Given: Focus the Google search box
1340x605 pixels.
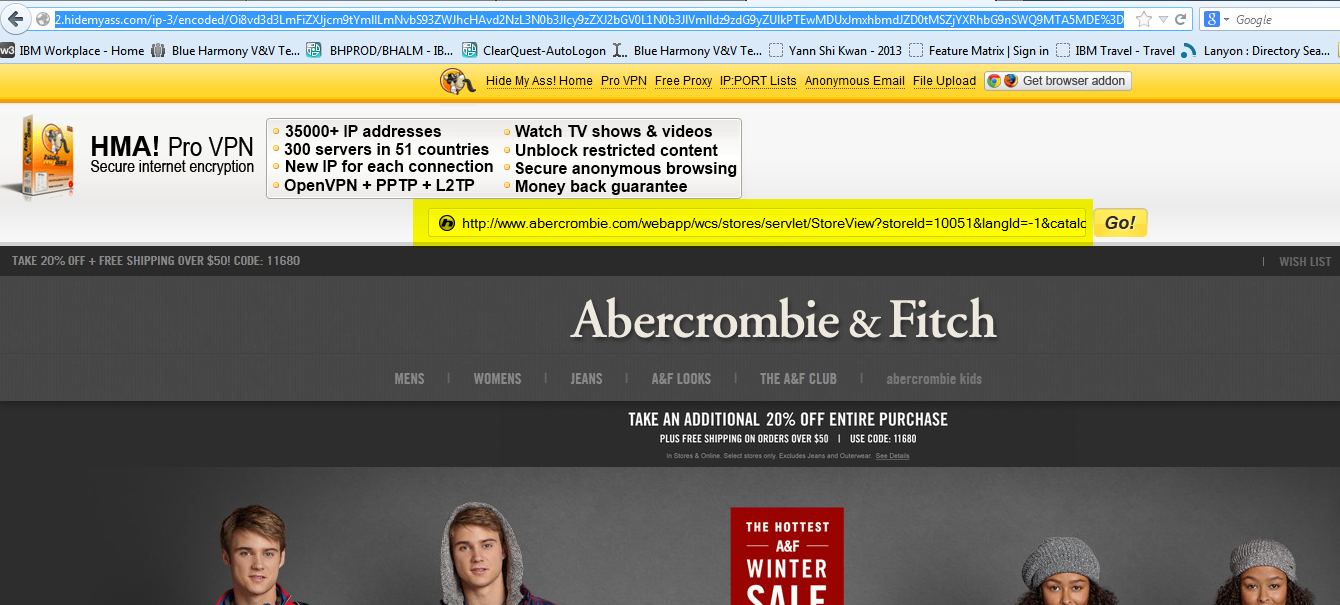Looking at the screenshot, I should [1285, 20].
